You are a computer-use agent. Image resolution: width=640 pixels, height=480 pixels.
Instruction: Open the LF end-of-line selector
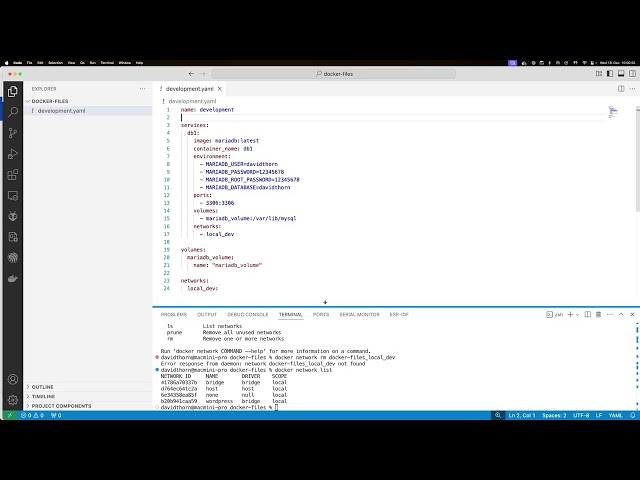pyautogui.click(x=599, y=415)
